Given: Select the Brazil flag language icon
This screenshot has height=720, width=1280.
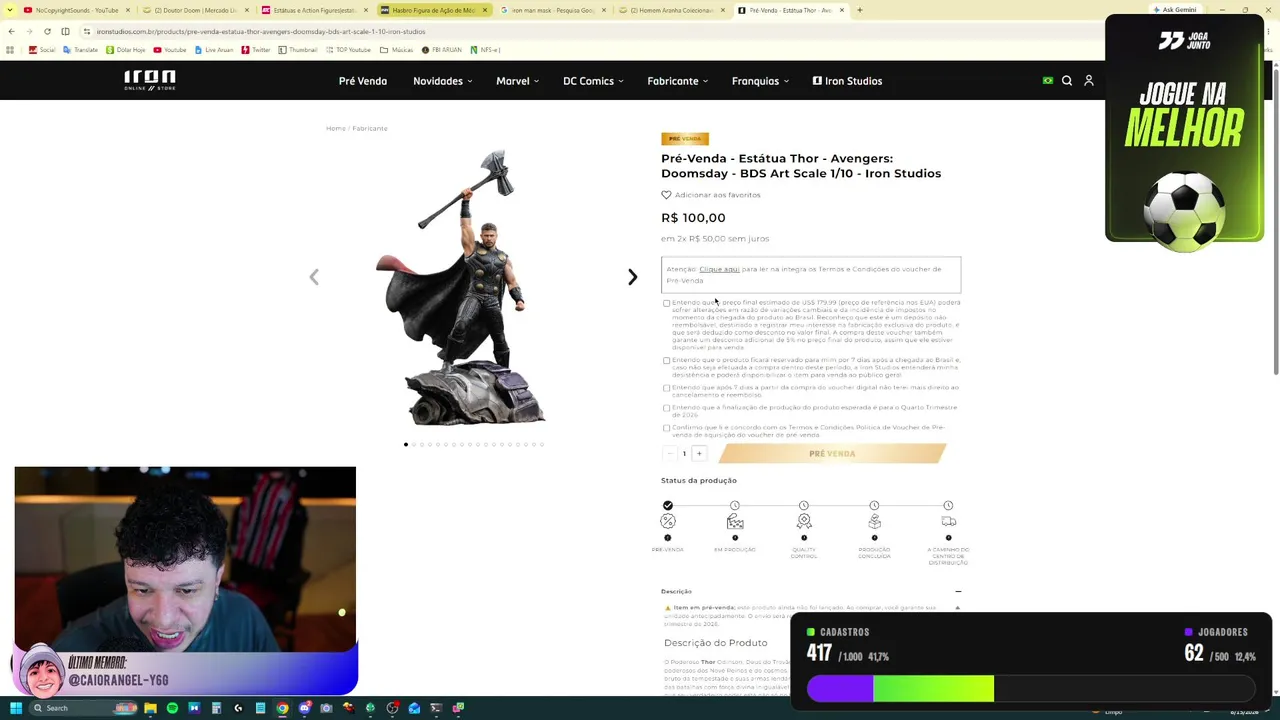Looking at the screenshot, I should coord(1048,81).
